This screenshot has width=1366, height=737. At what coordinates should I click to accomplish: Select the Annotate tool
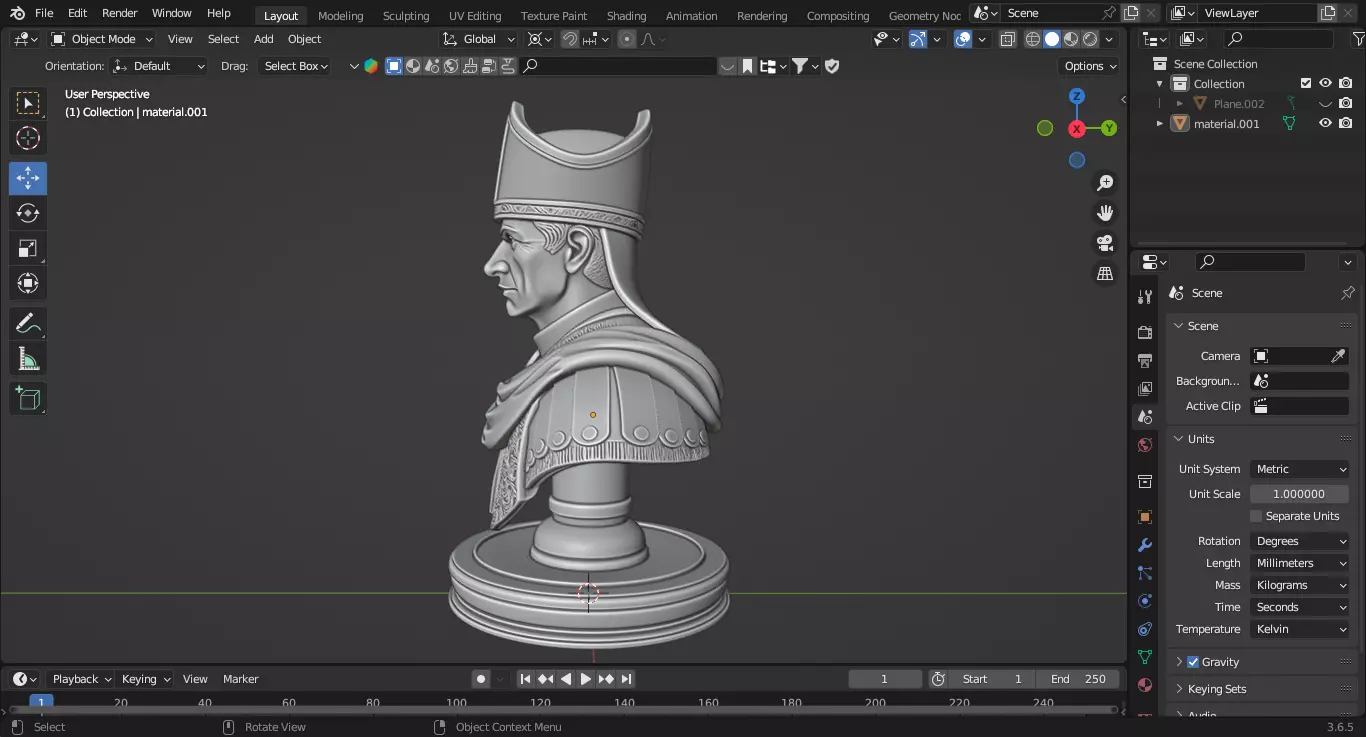[28, 323]
